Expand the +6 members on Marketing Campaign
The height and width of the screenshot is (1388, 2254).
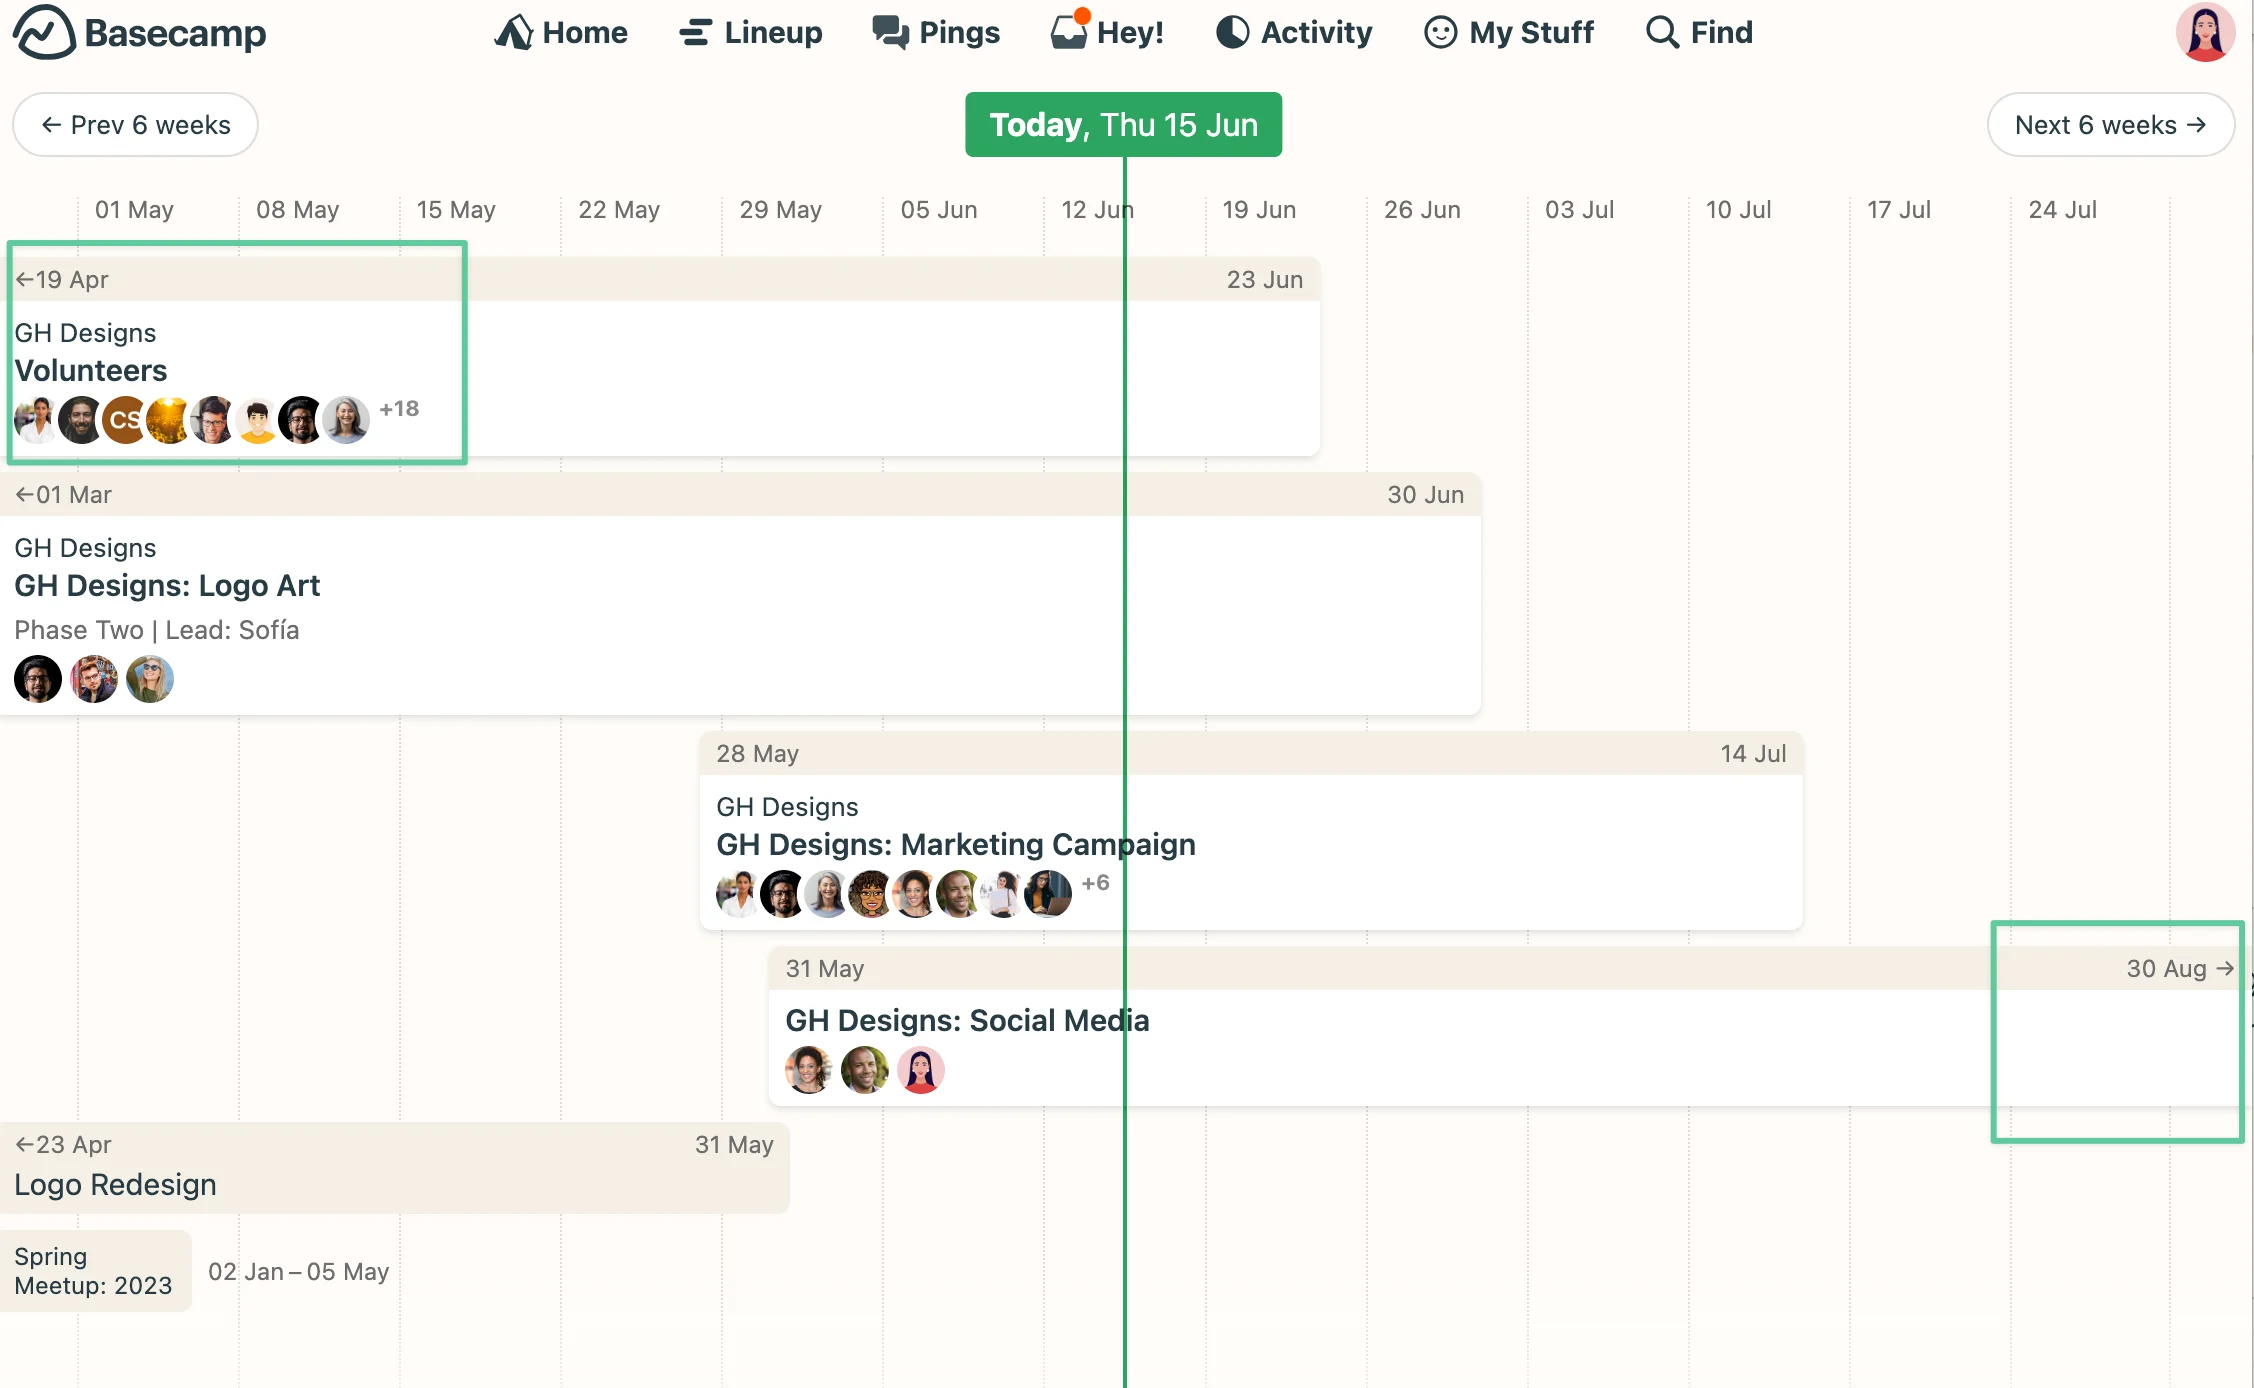click(x=1095, y=883)
